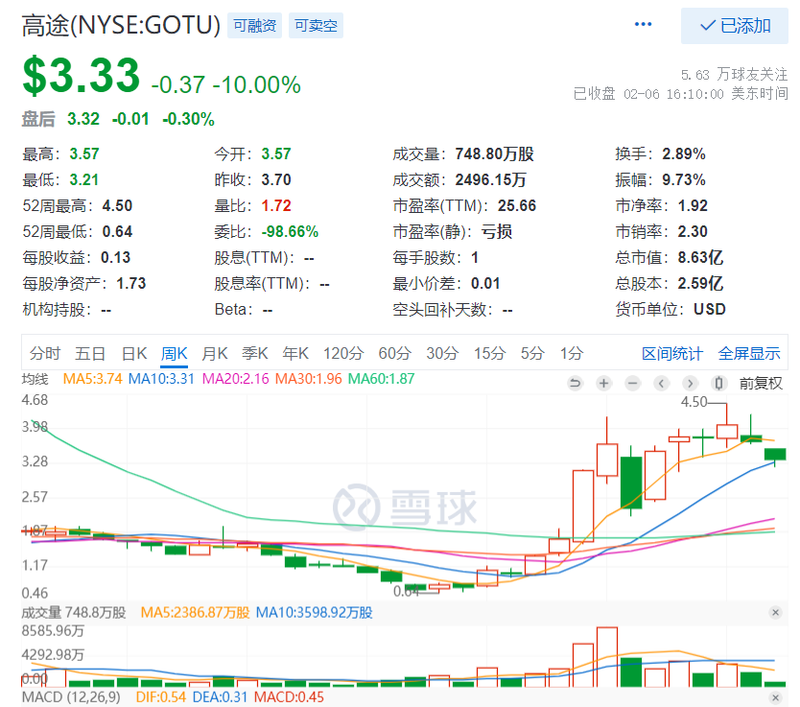Switch to the 月K monthly chart tab

pos(214,353)
